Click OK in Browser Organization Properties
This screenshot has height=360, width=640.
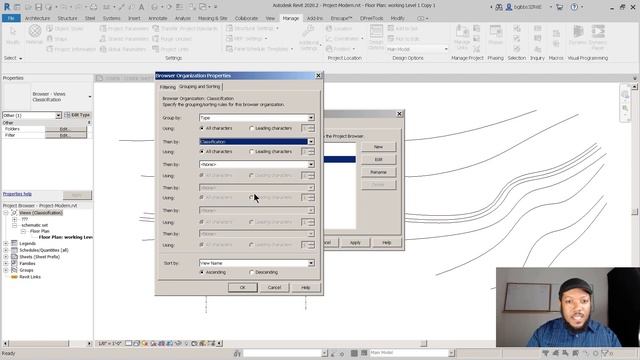(242, 287)
